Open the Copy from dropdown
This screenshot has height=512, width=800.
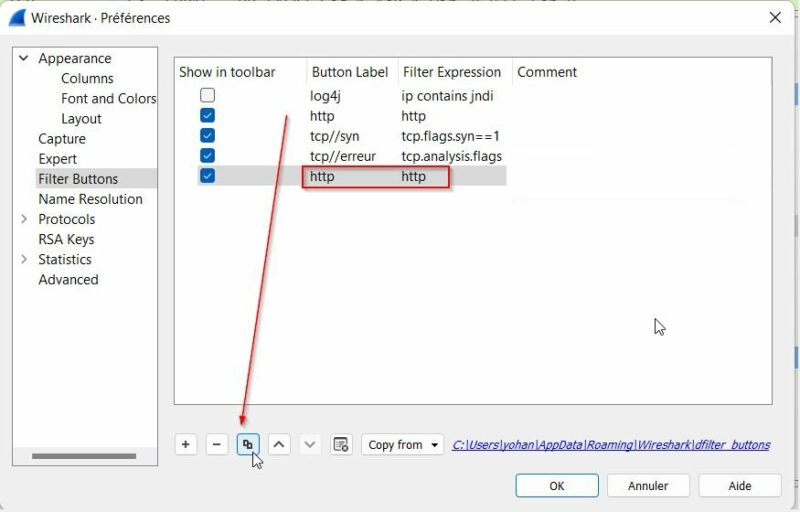pos(403,445)
